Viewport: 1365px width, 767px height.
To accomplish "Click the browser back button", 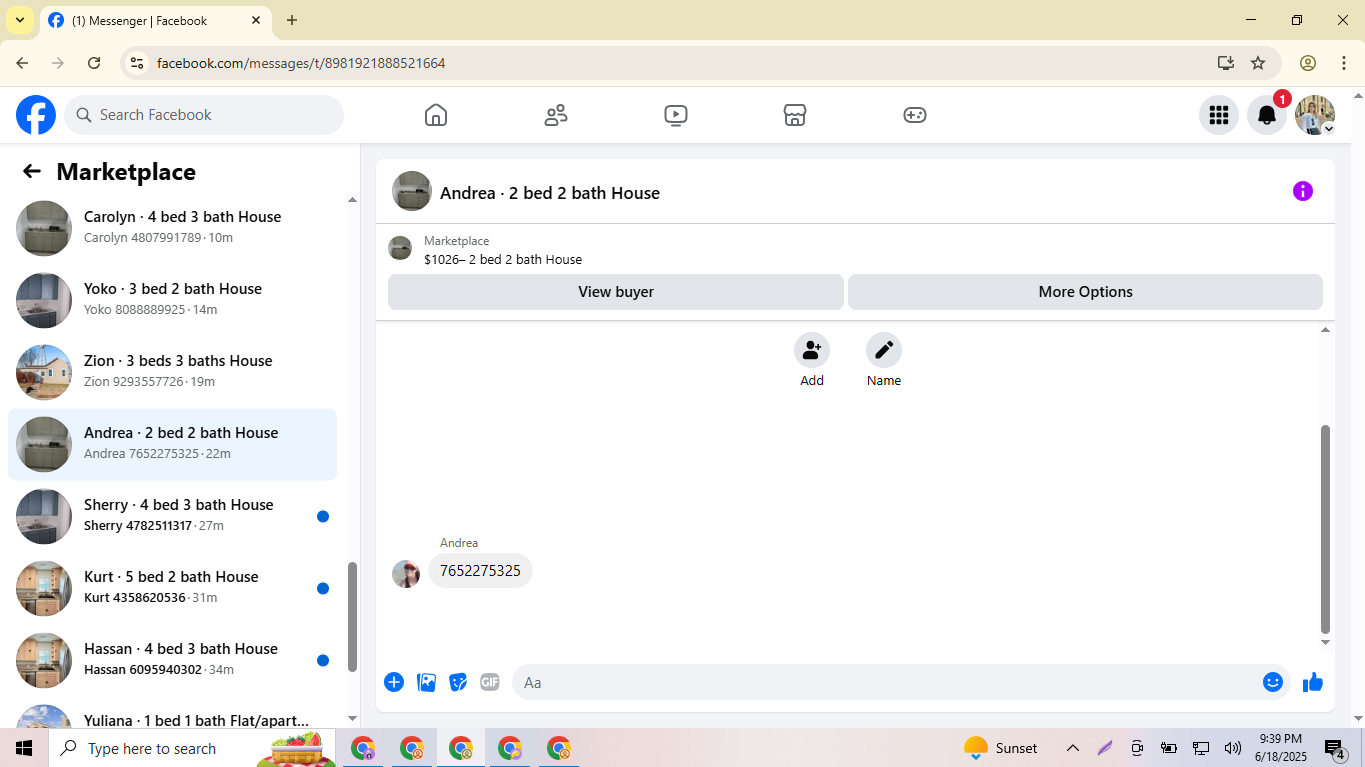I will [x=22, y=63].
